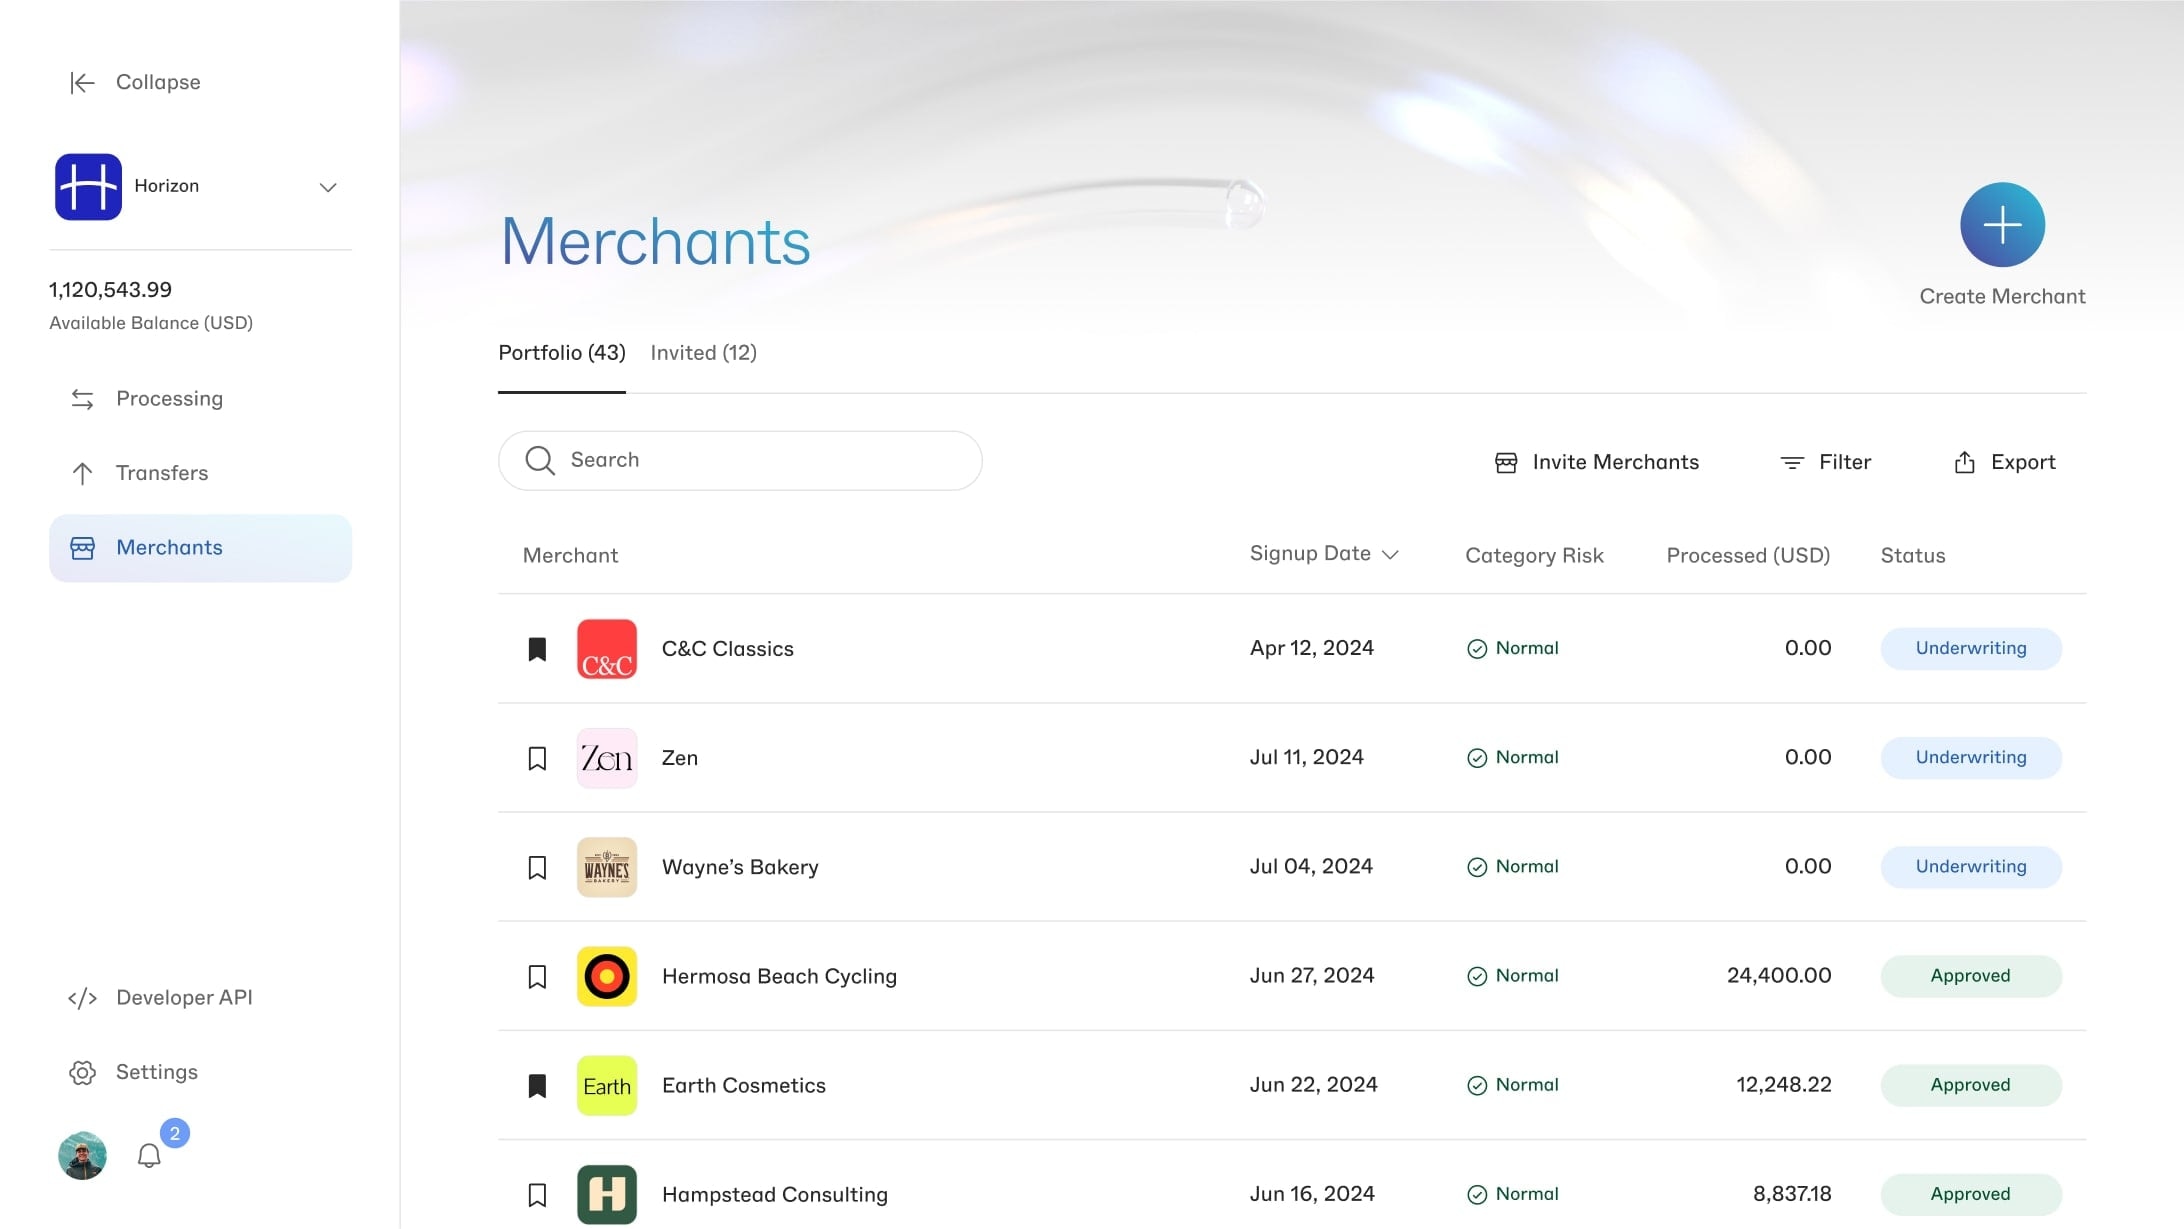Click signup date Apr 12, 2024
The width and height of the screenshot is (2184, 1229).
1312,648
